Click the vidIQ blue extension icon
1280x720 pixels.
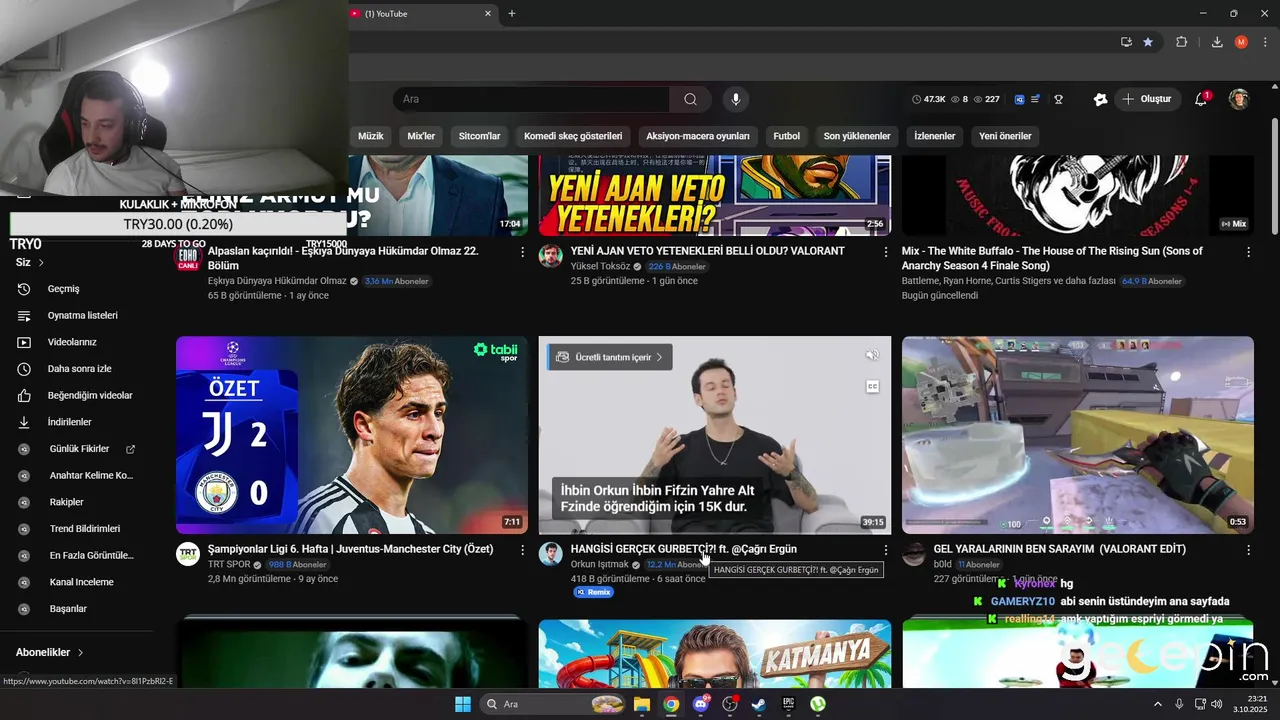tap(1019, 99)
